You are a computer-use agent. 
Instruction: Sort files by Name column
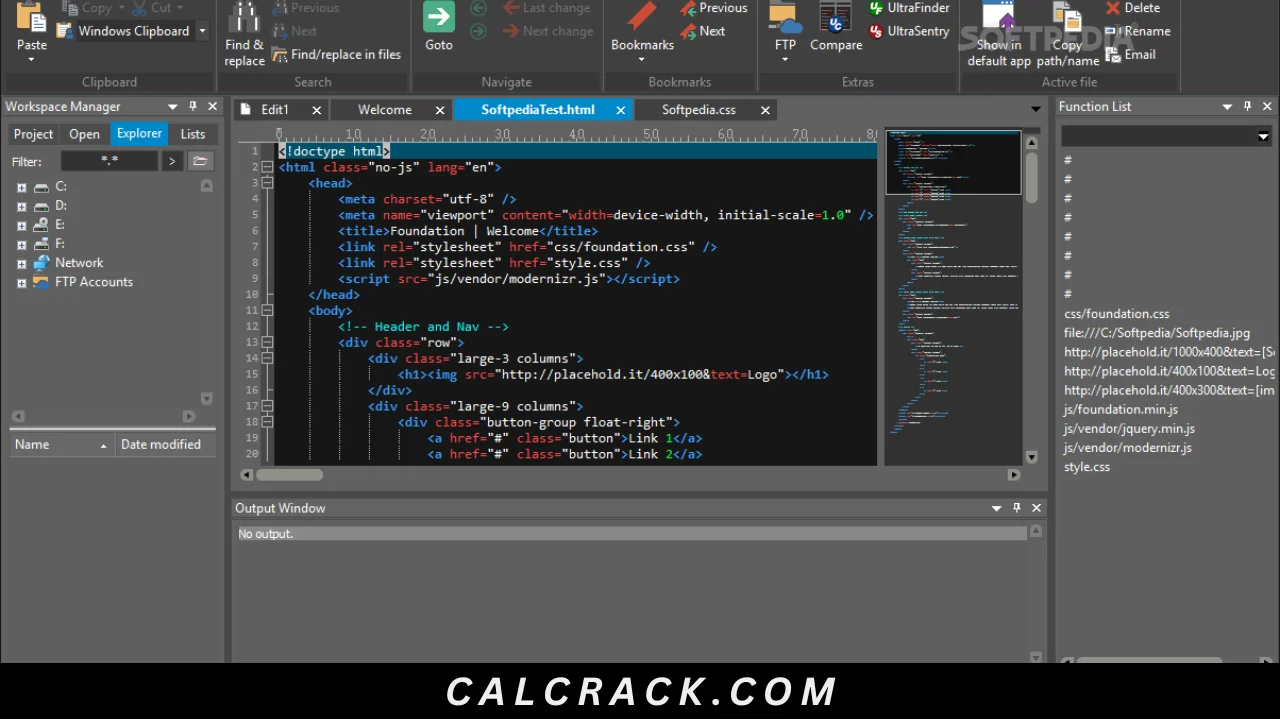60,444
